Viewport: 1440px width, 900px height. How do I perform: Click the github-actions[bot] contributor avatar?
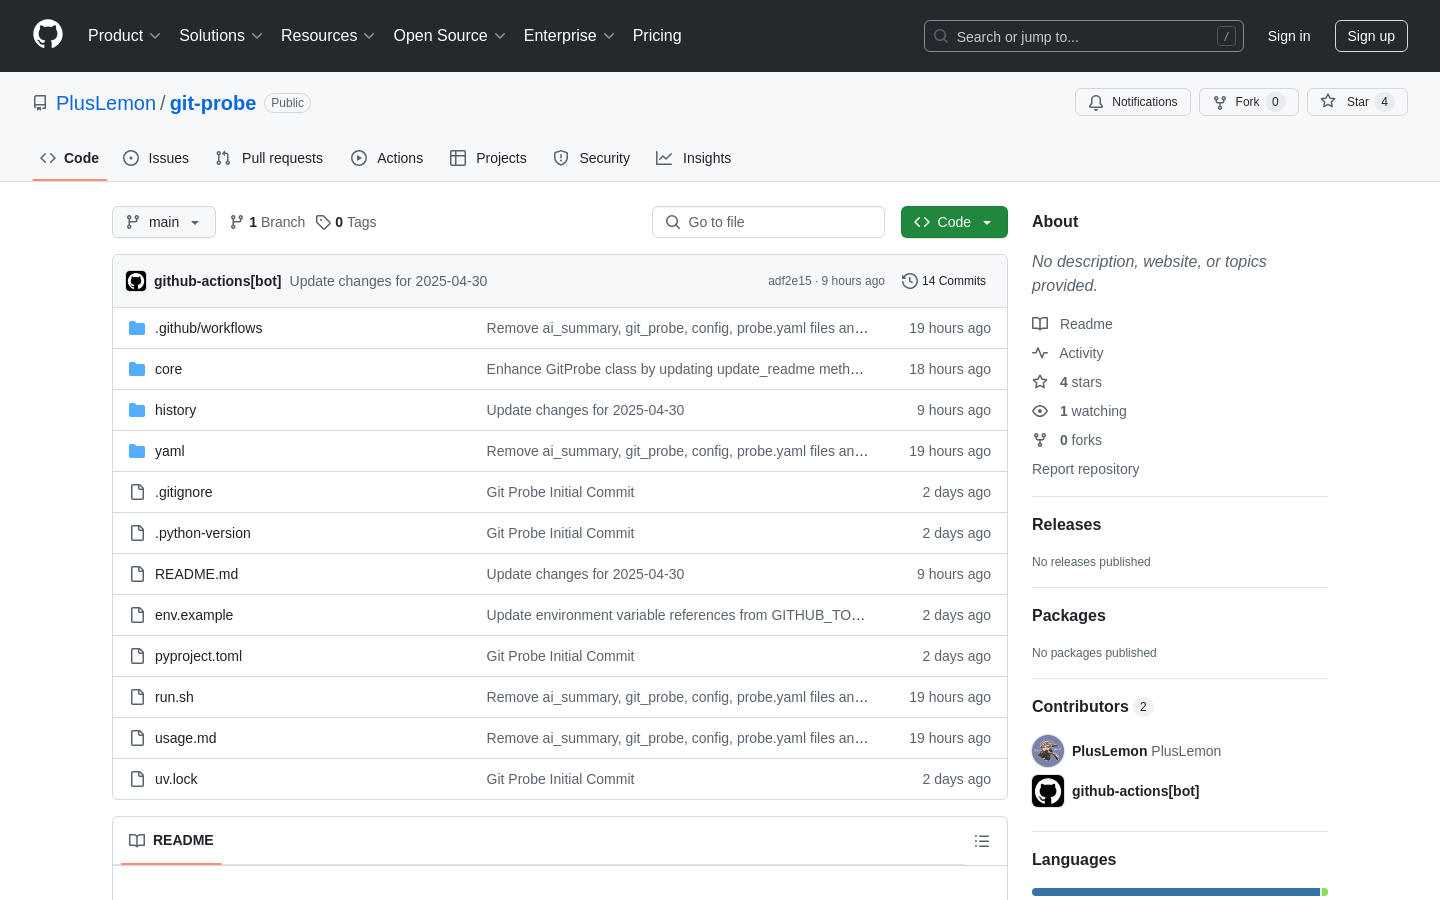point(1048,791)
